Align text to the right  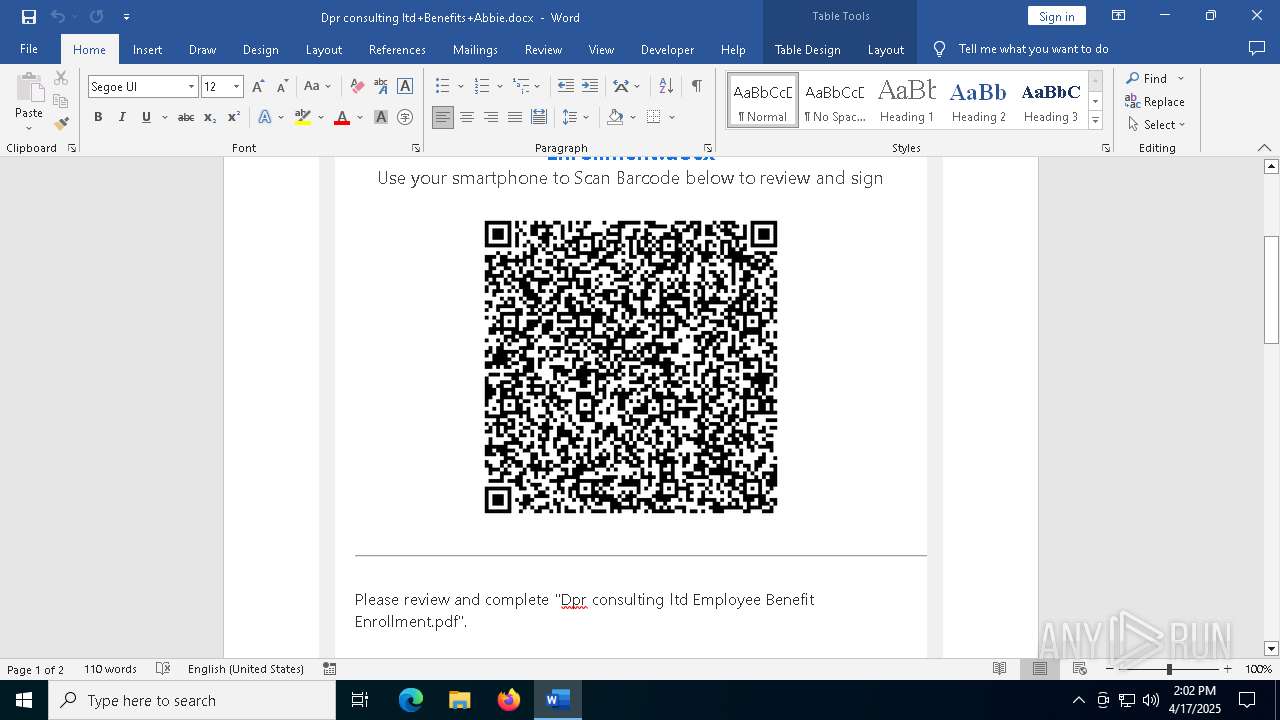point(491,117)
